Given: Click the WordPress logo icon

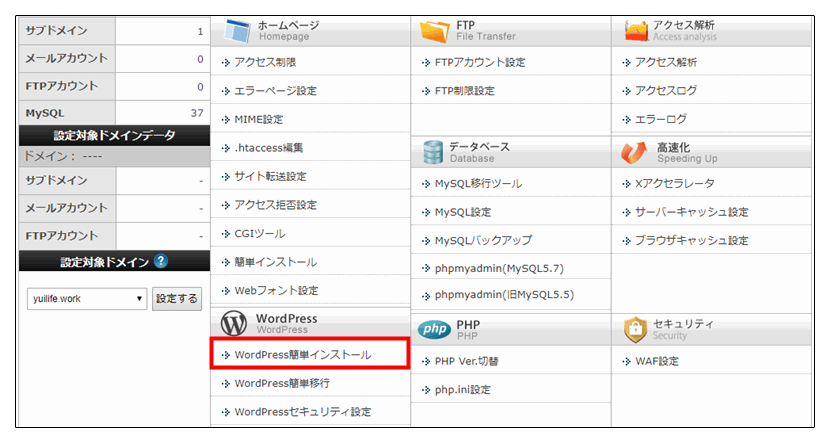Looking at the screenshot, I should 234,323.
